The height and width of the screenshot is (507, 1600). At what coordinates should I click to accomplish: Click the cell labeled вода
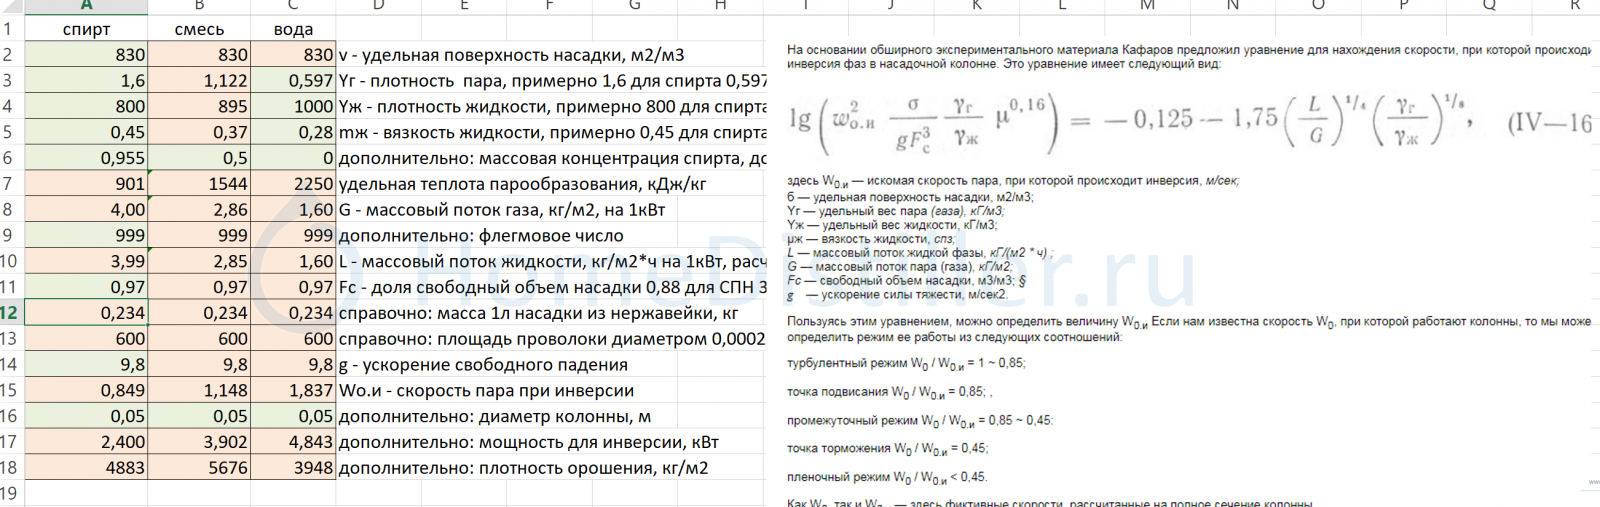pyautogui.click(x=293, y=29)
